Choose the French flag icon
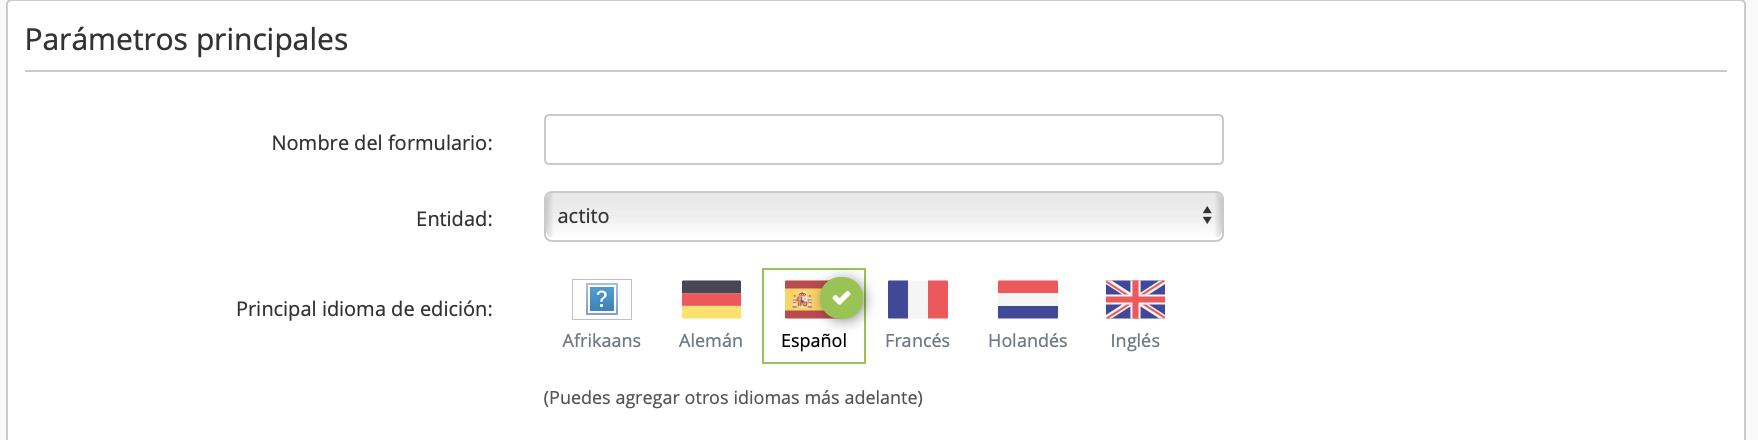 pyautogui.click(x=917, y=299)
